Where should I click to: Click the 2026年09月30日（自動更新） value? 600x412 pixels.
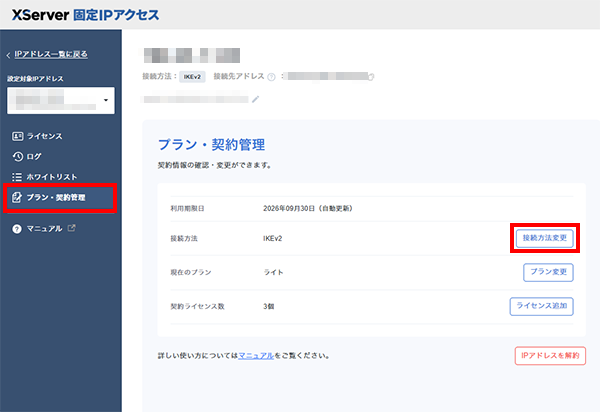coord(308,208)
